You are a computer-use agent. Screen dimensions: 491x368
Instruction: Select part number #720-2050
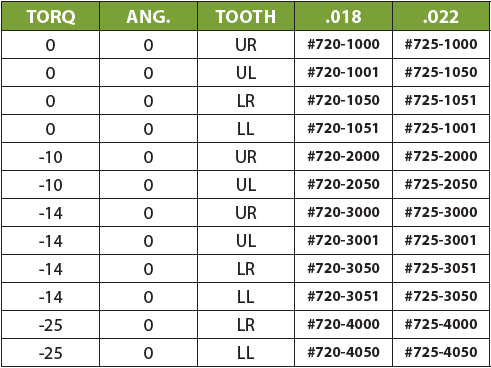pos(343,184)
